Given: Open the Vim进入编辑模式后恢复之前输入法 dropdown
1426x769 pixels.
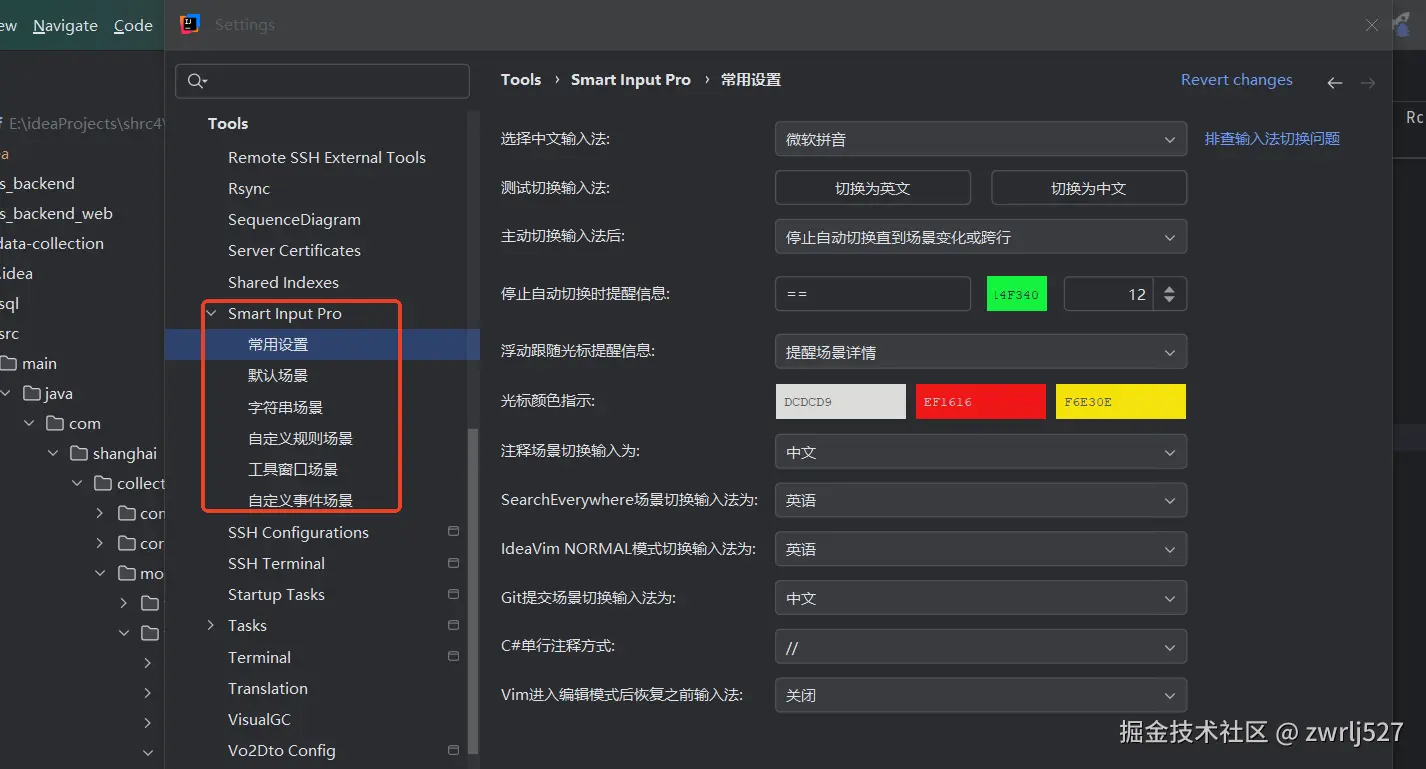Looking at the screenshot, I should click(x=981, y=695).
